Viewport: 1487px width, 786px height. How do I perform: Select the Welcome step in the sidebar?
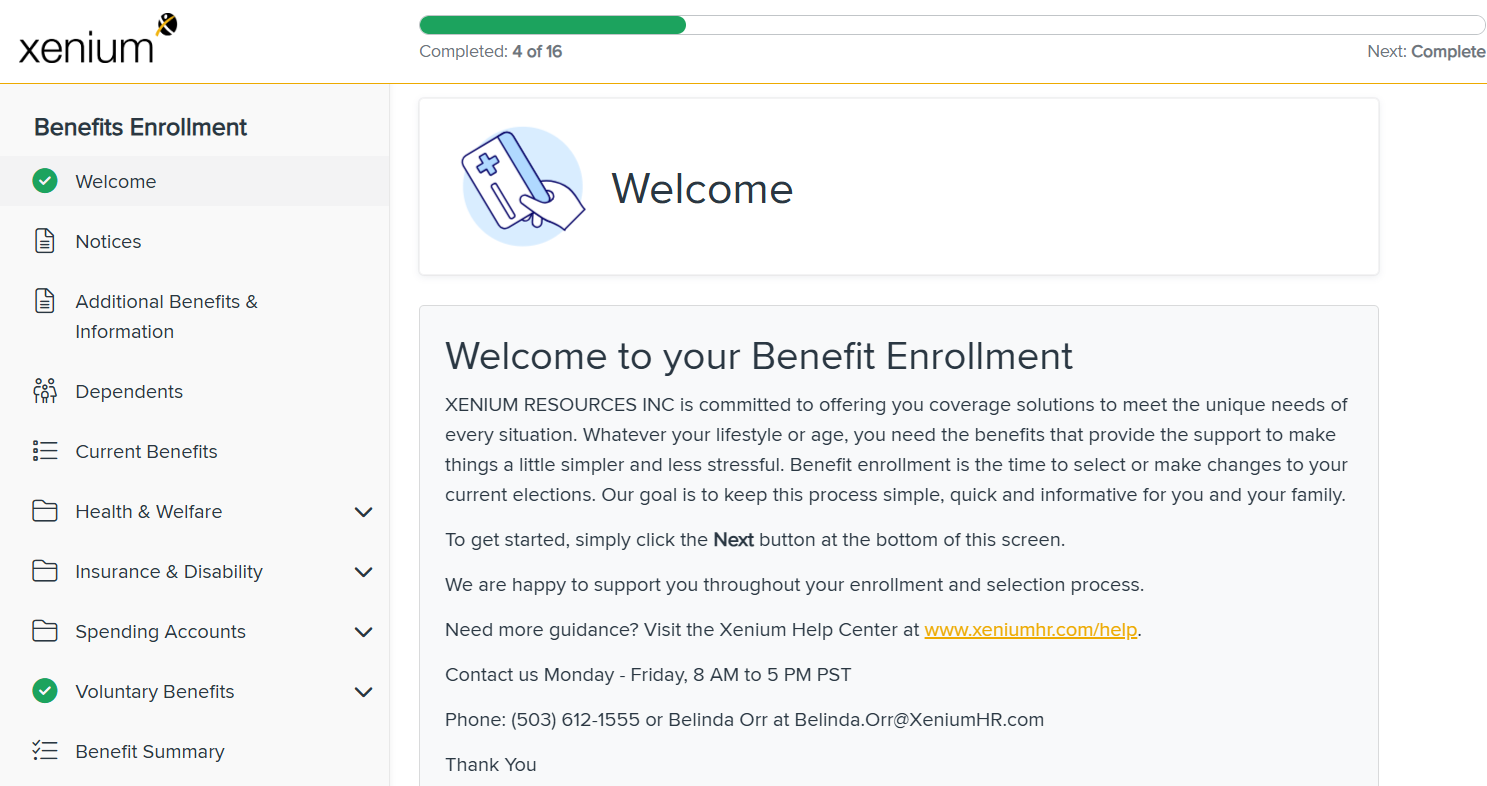click(115, 181)
